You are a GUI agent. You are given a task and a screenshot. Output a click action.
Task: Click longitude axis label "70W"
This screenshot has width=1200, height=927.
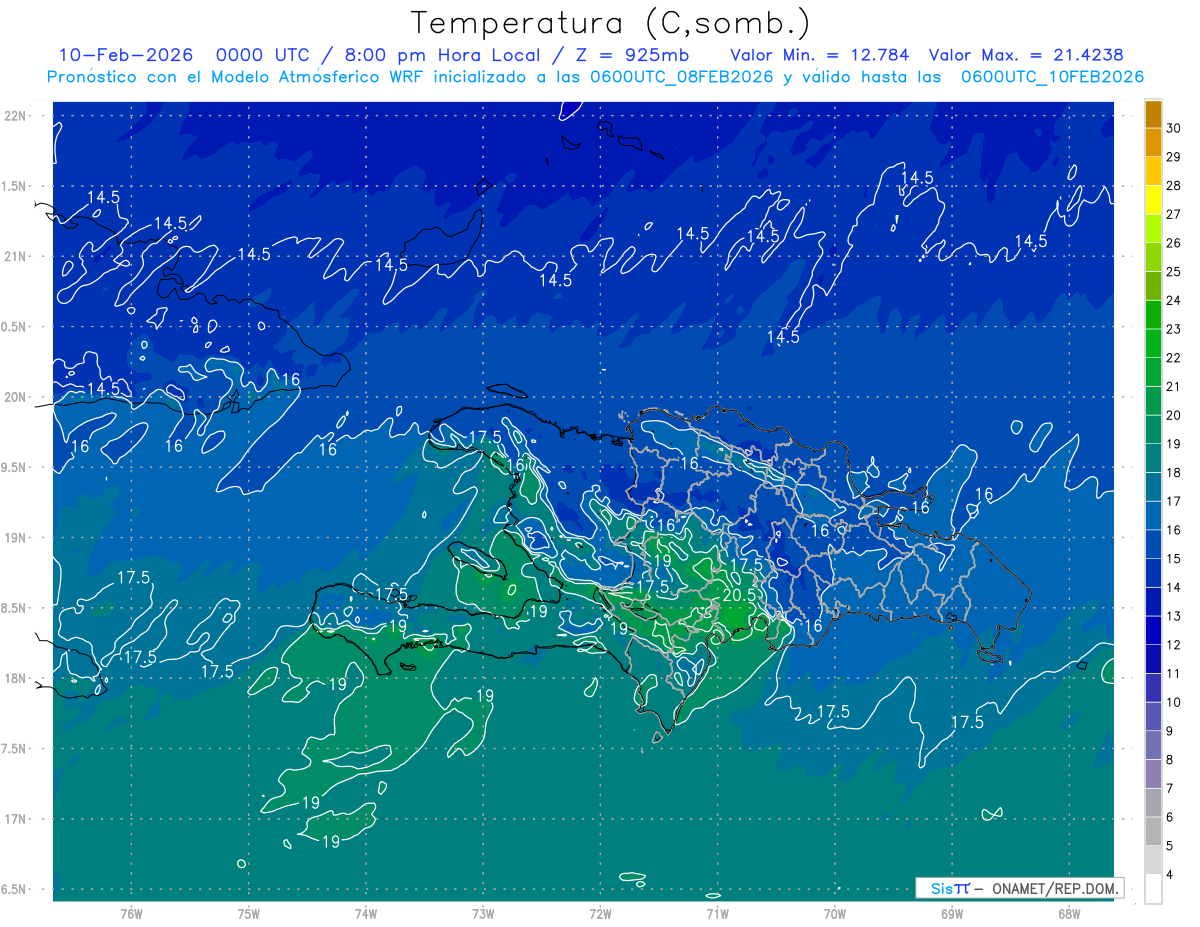click(834, 914)
